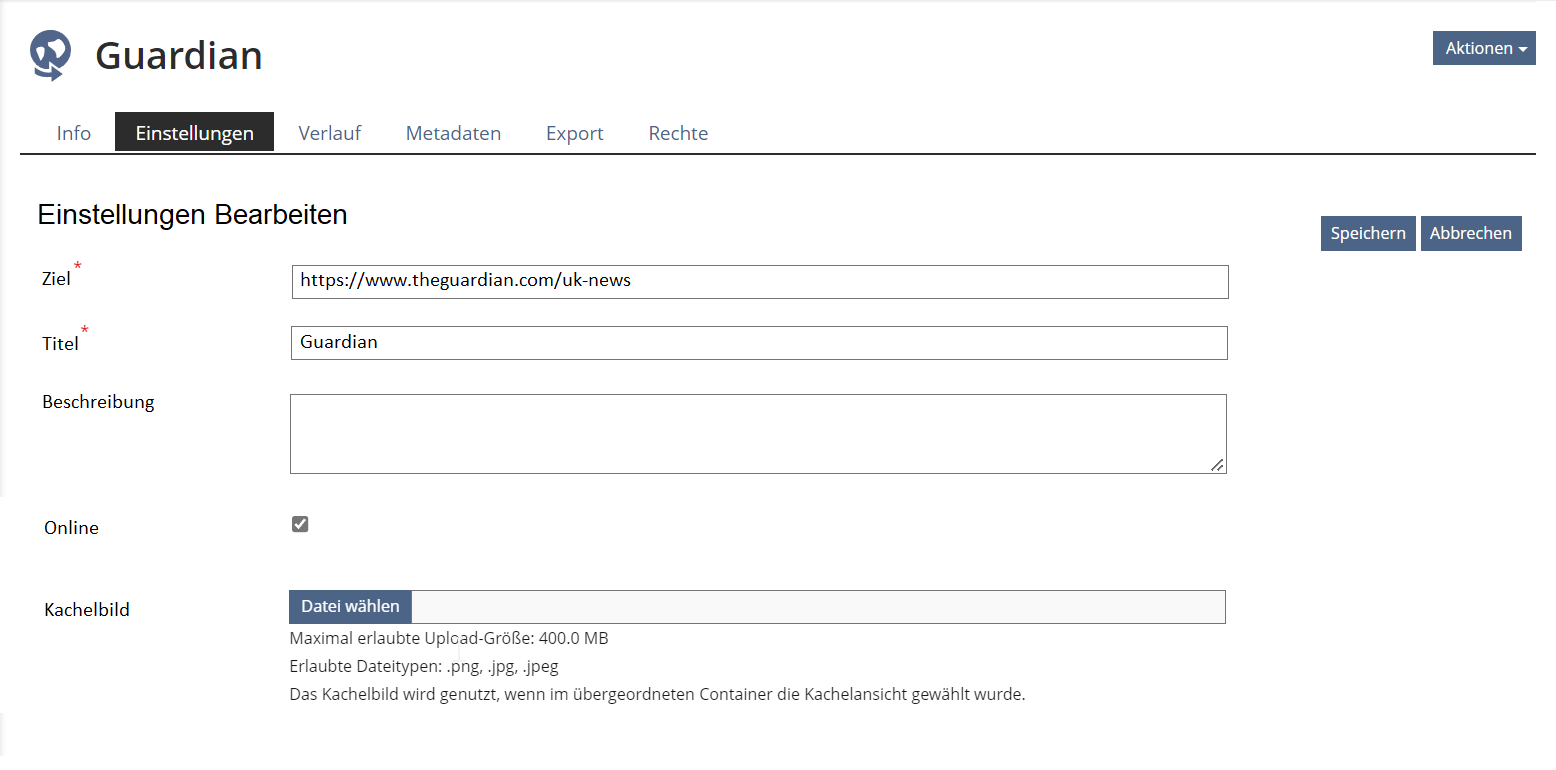Click the Speichern button
Screen dimensions: 1556x770
[1368, 233]
